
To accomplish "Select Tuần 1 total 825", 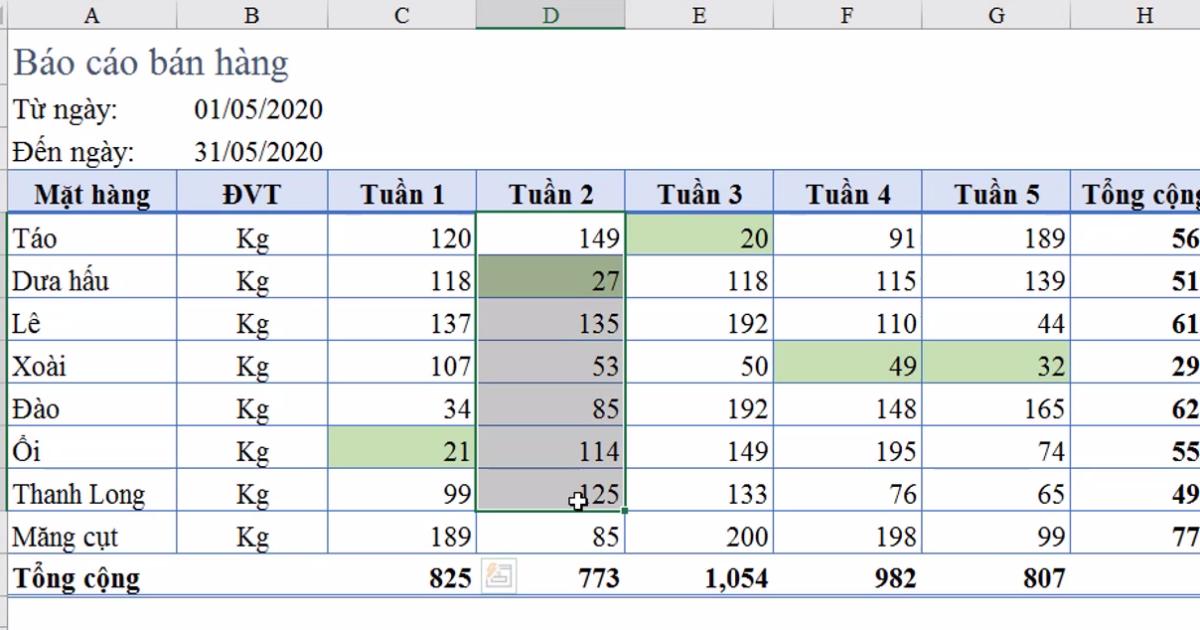I will [x=402, y=577].
